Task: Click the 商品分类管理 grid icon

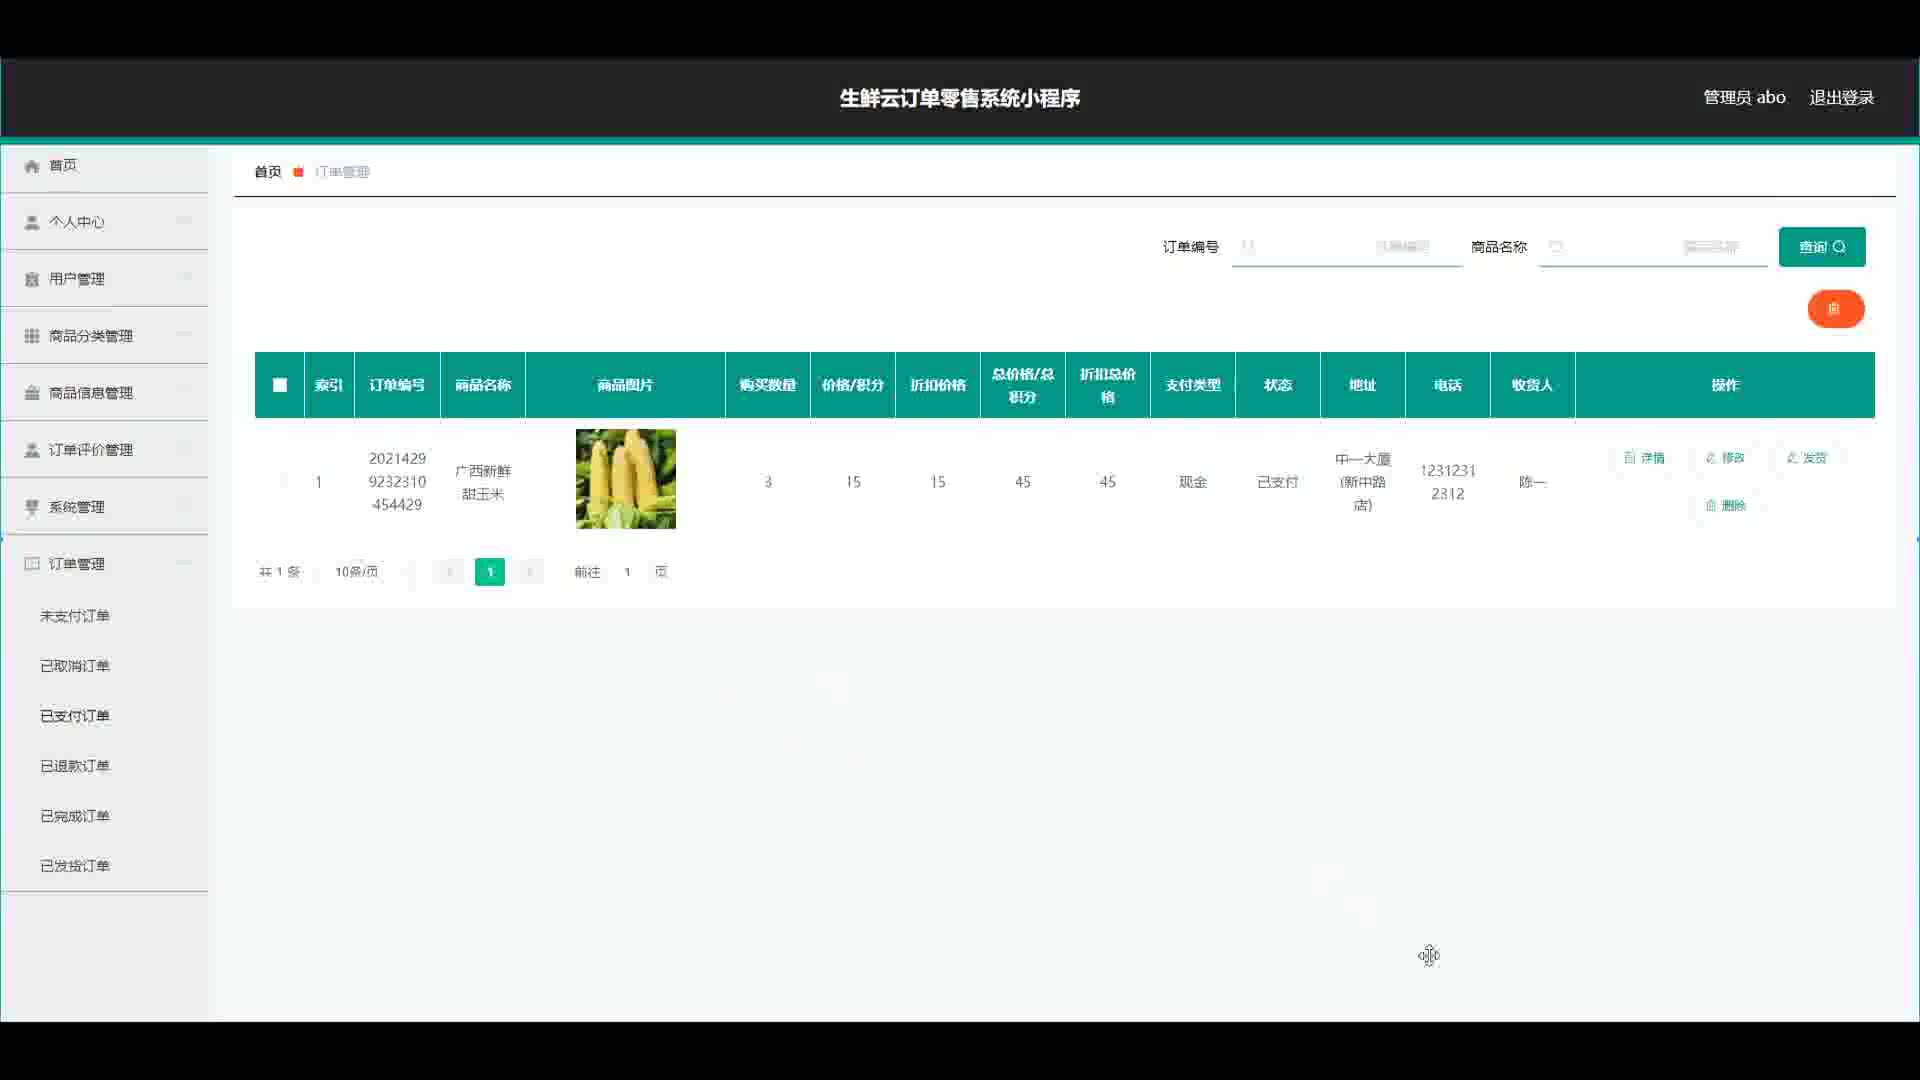Action: coord(32,336)
